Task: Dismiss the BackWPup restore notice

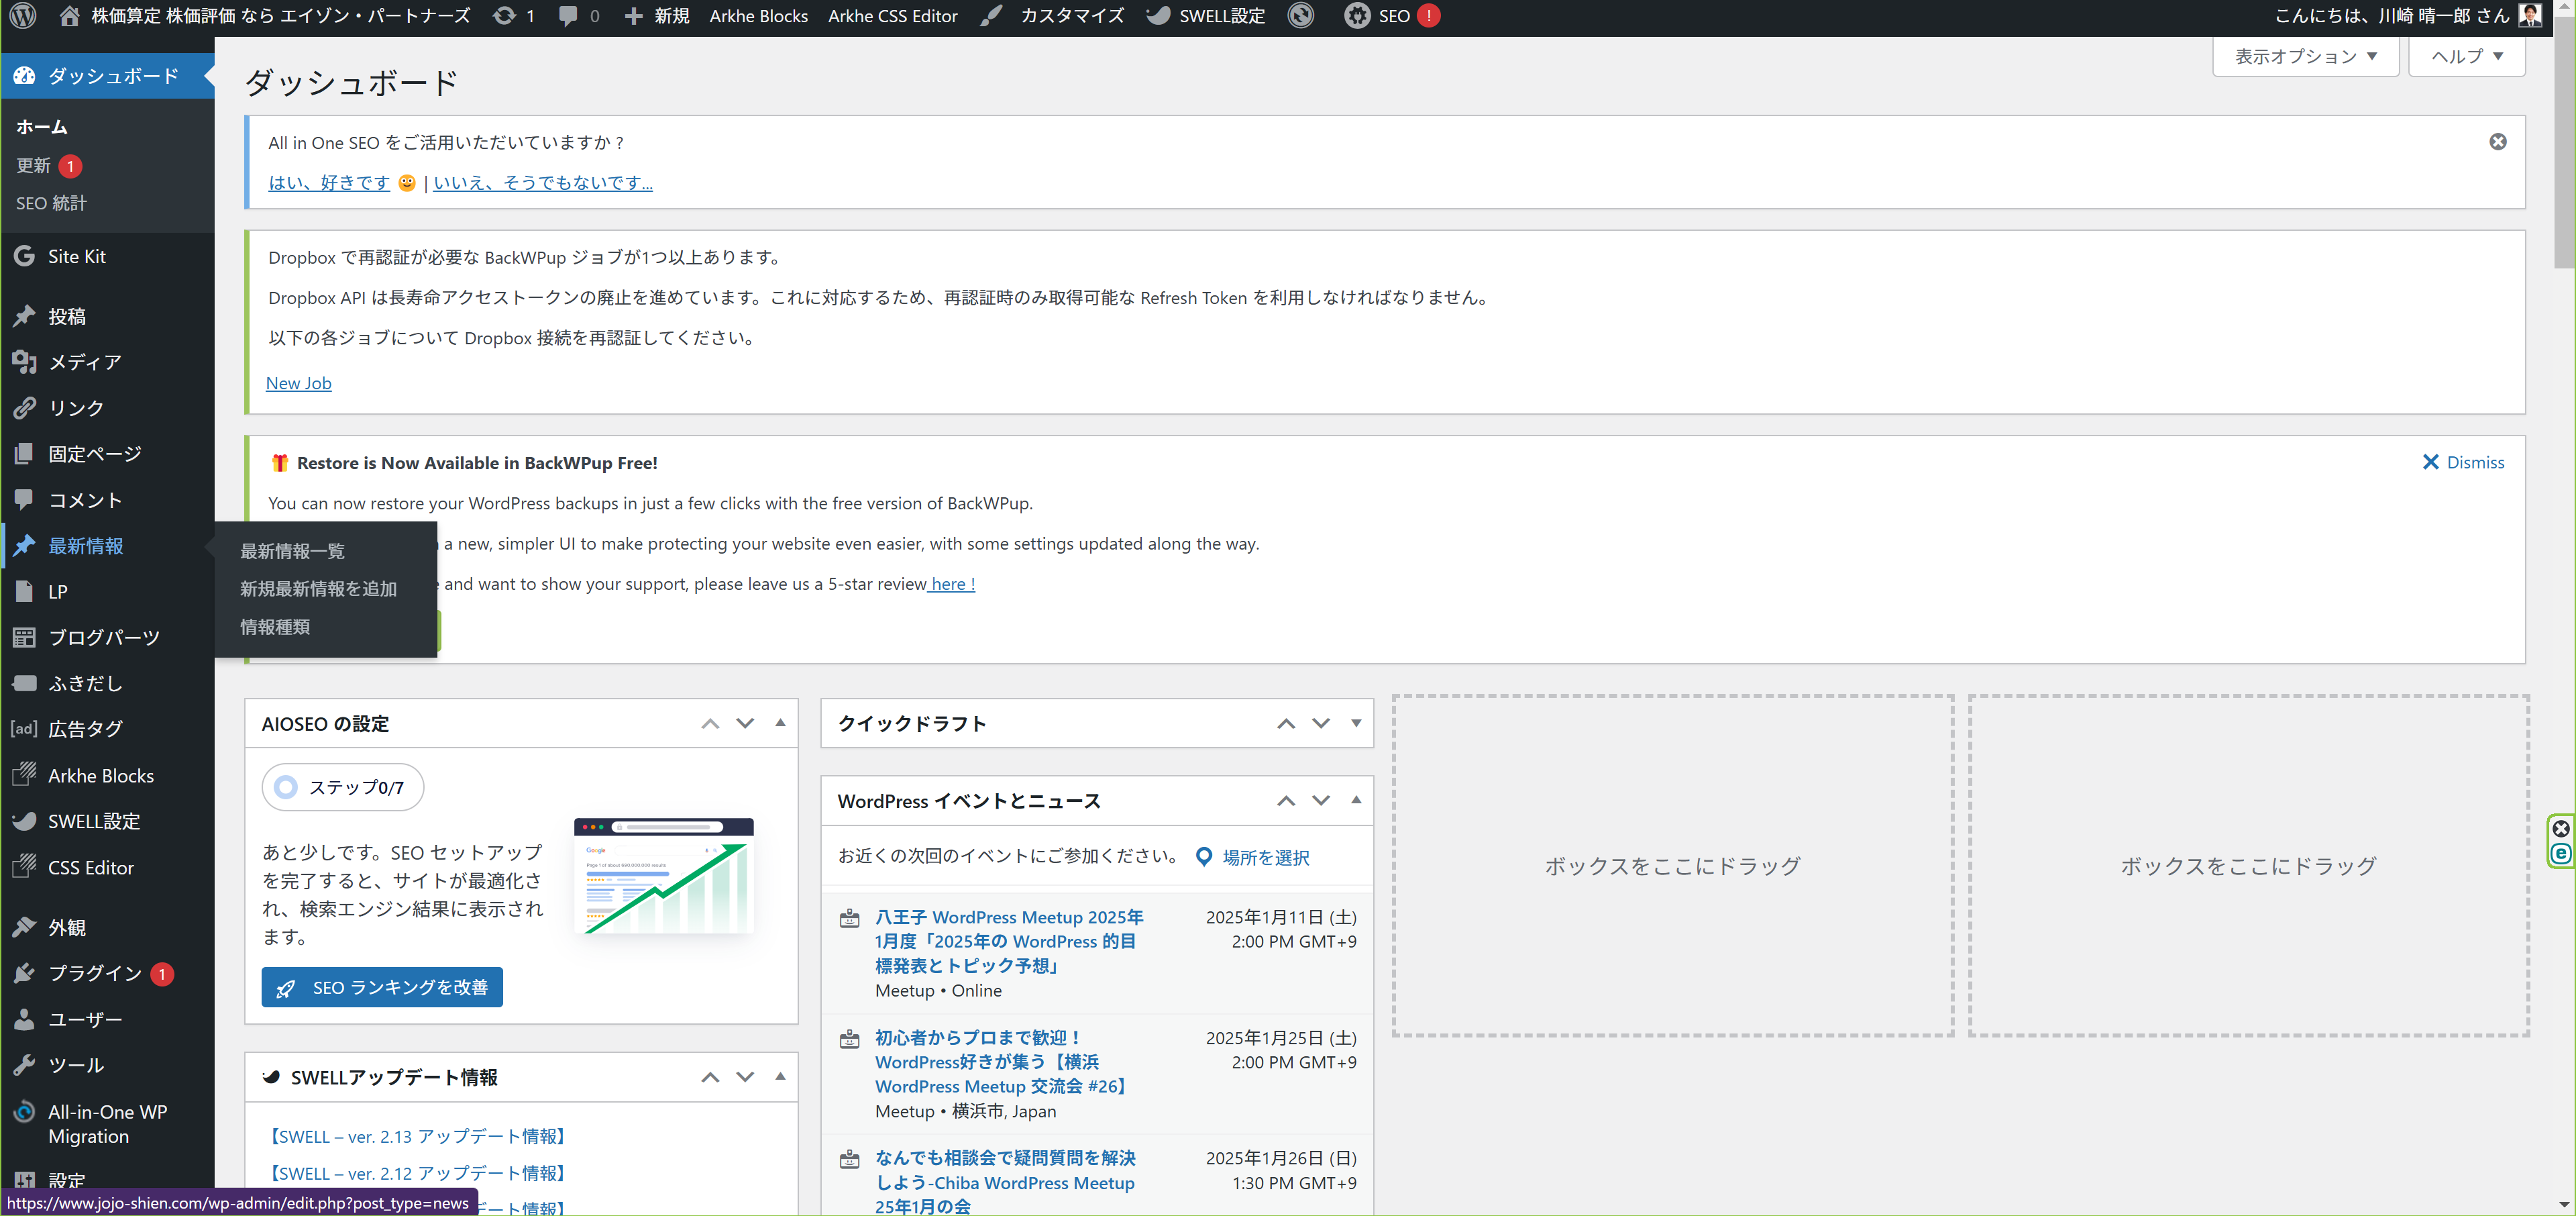Action: point(2463,462)
